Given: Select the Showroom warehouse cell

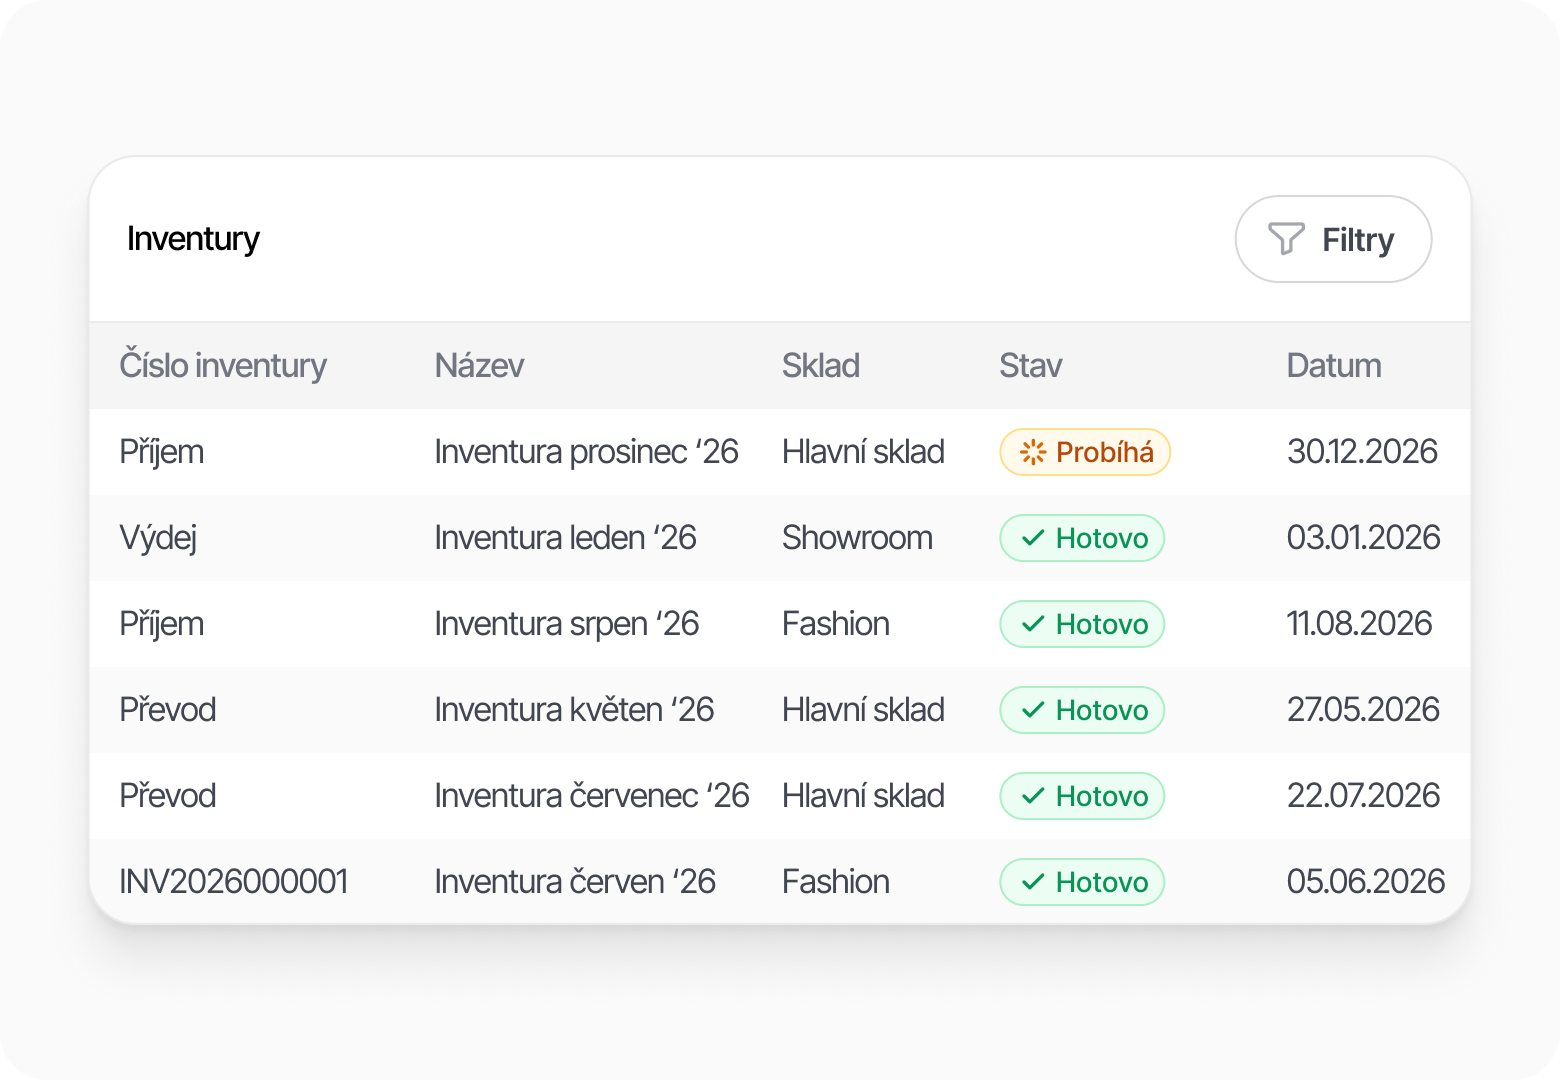Looking at the screenshot, I should pos(857,538).
